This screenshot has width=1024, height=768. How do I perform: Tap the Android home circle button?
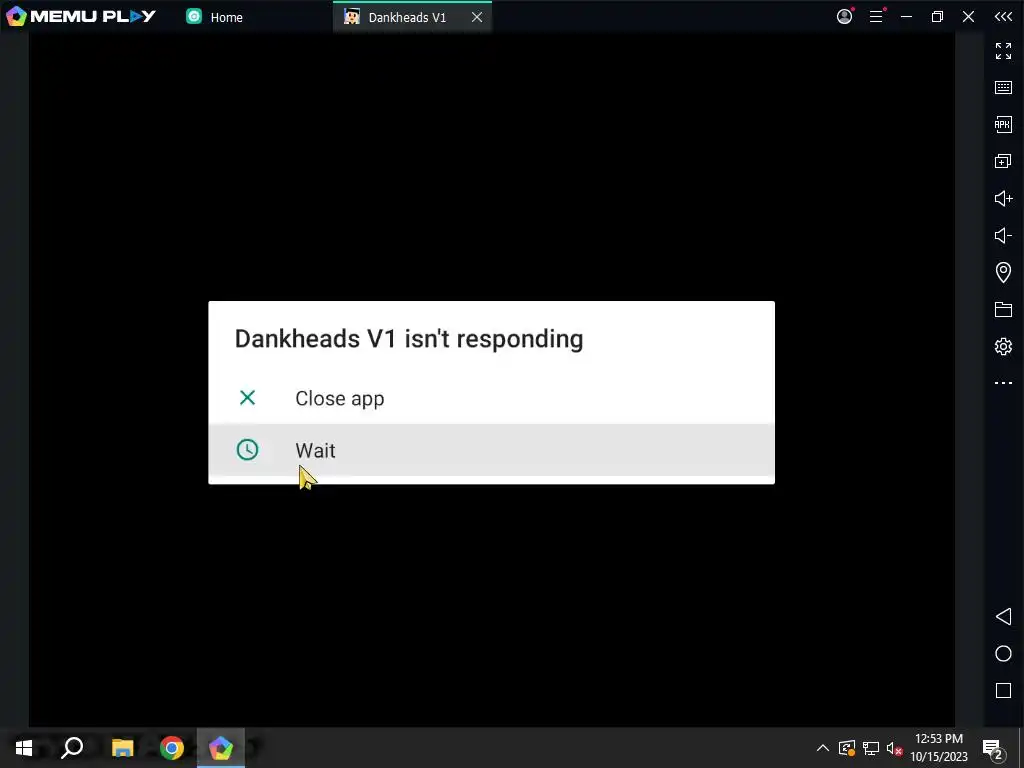[x=1003, y=654]
